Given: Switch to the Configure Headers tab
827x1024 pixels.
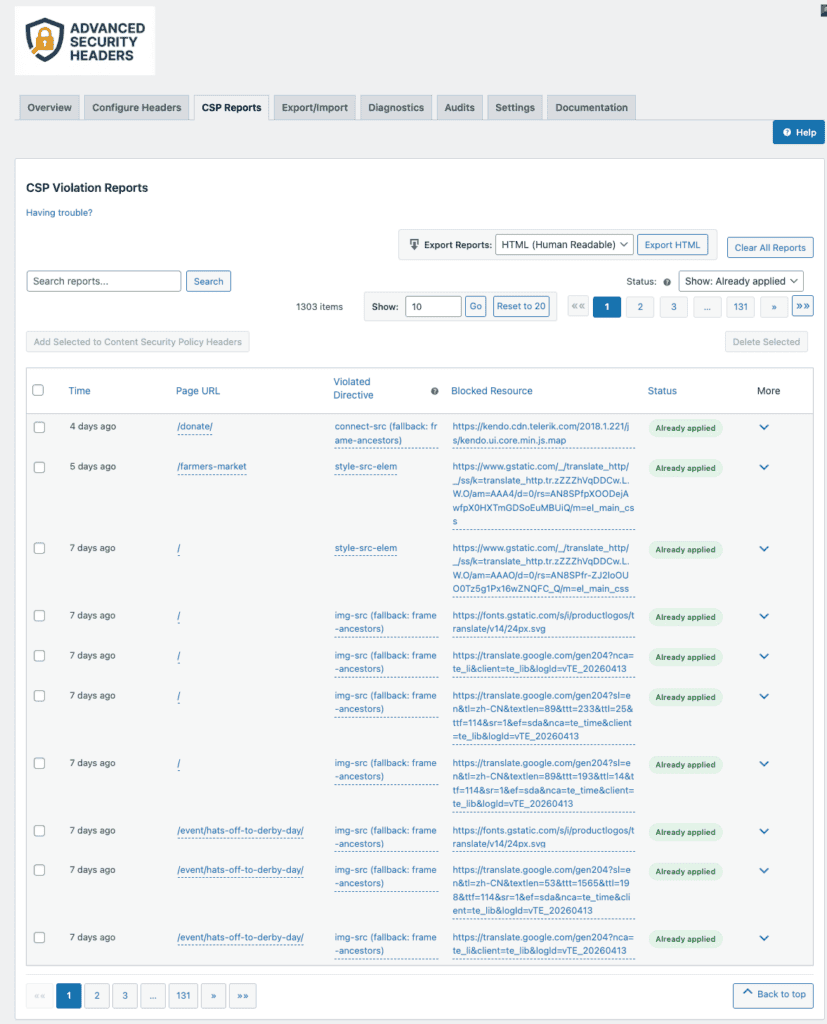Looking at the screenshot, I should point(136,107).
